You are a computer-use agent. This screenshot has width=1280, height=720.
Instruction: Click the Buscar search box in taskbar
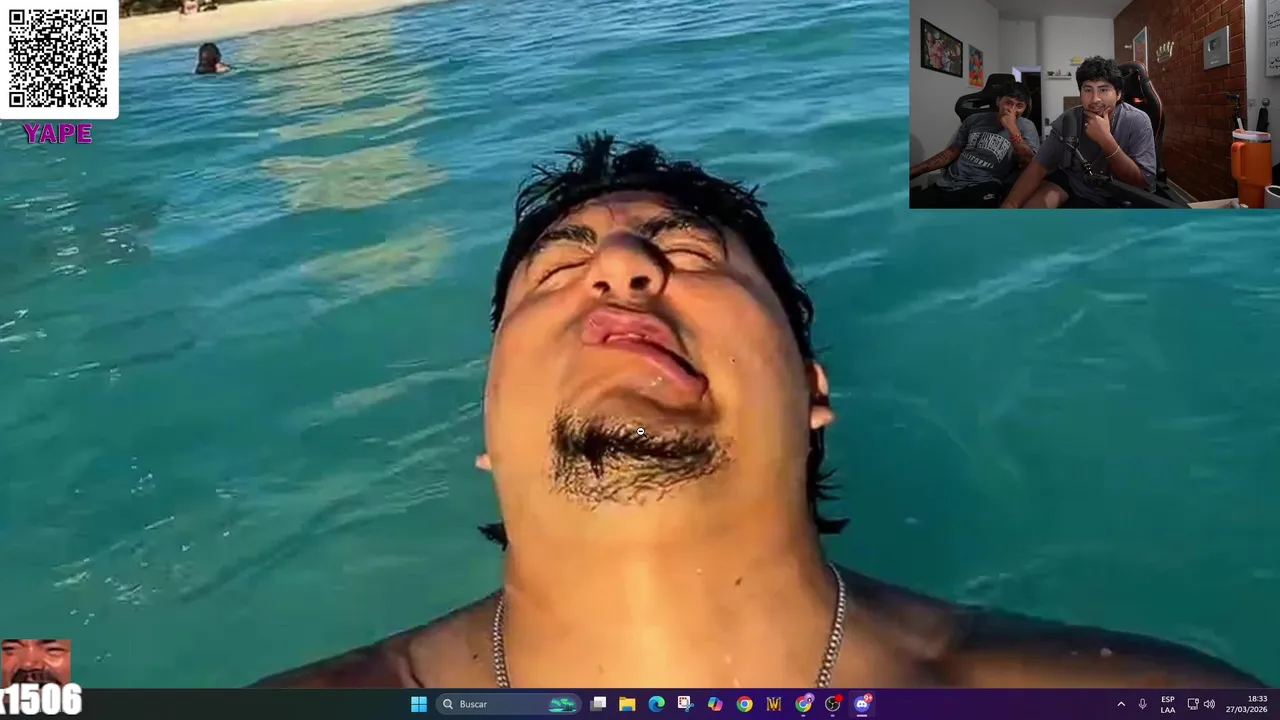tap(510, 704)
